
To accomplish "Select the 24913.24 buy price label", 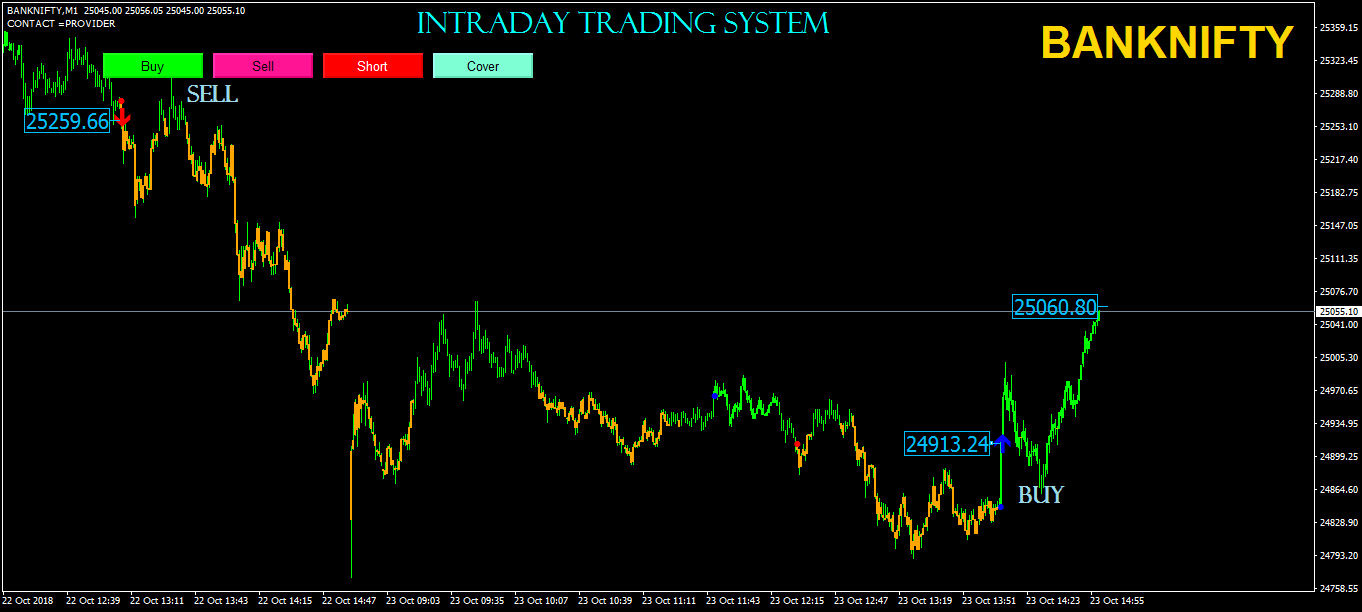I will pyautogui.click(x=947, y=443).
